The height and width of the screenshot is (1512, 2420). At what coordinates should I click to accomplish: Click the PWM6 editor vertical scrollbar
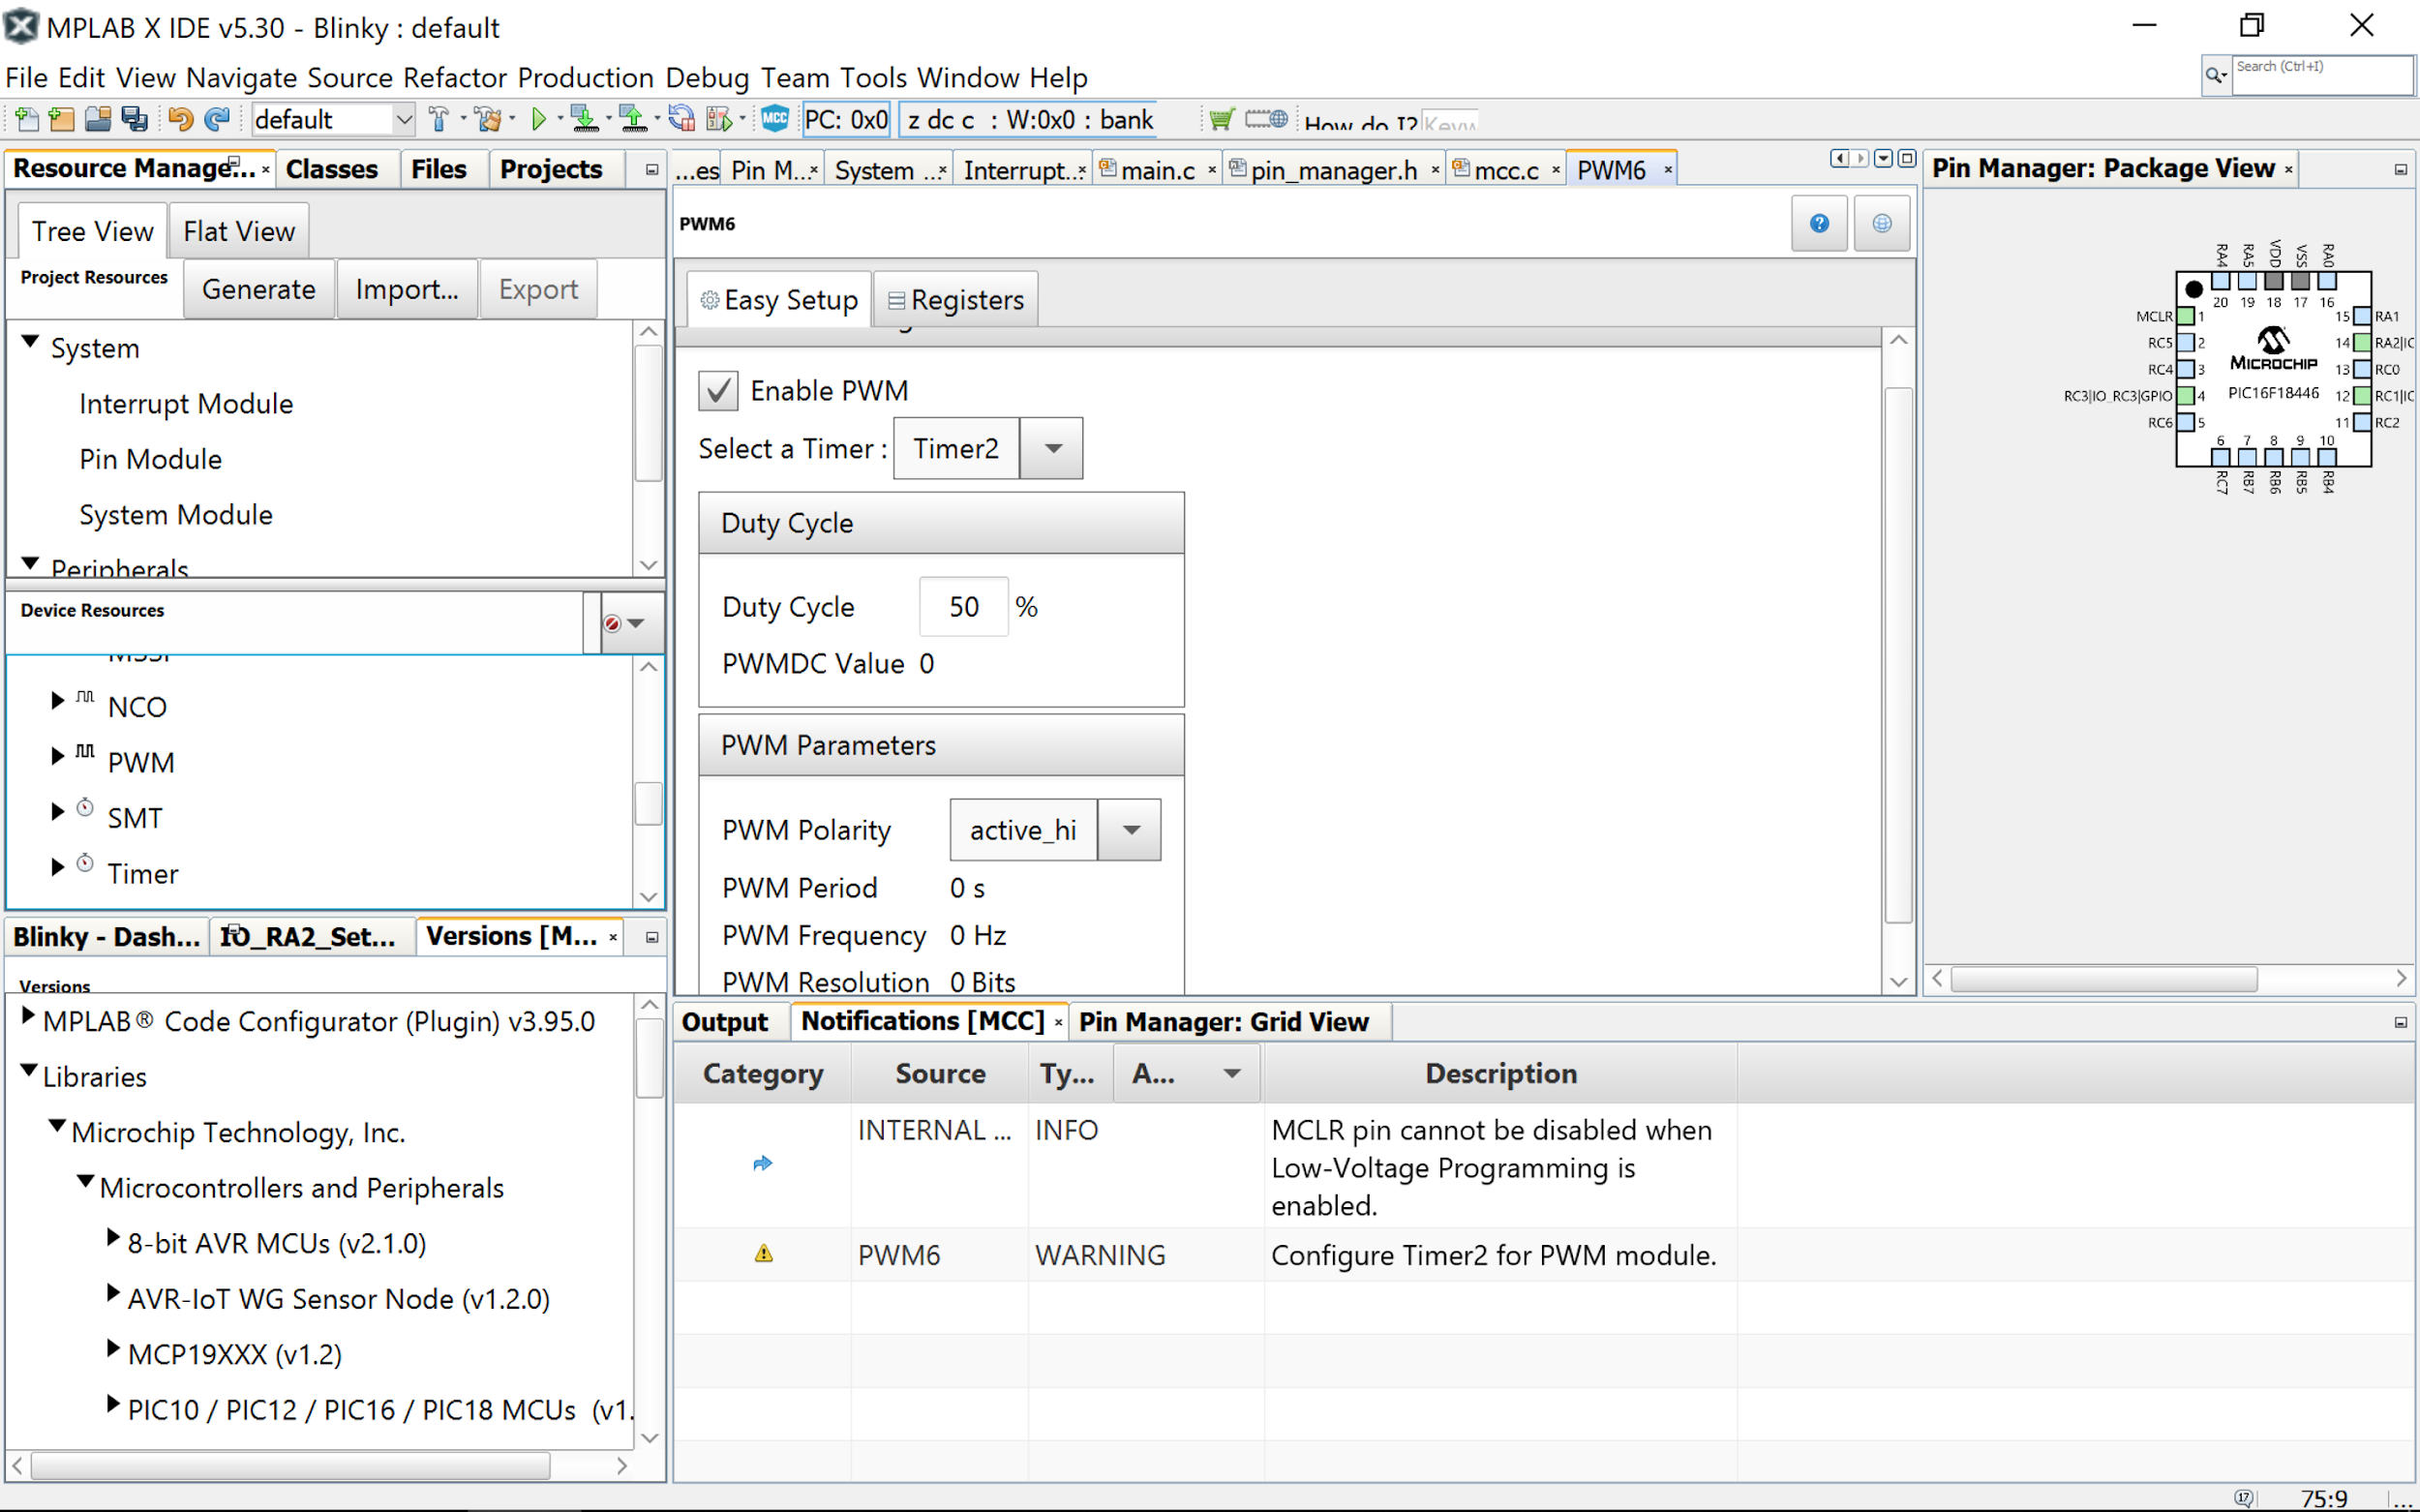[x=1898, y=655]
